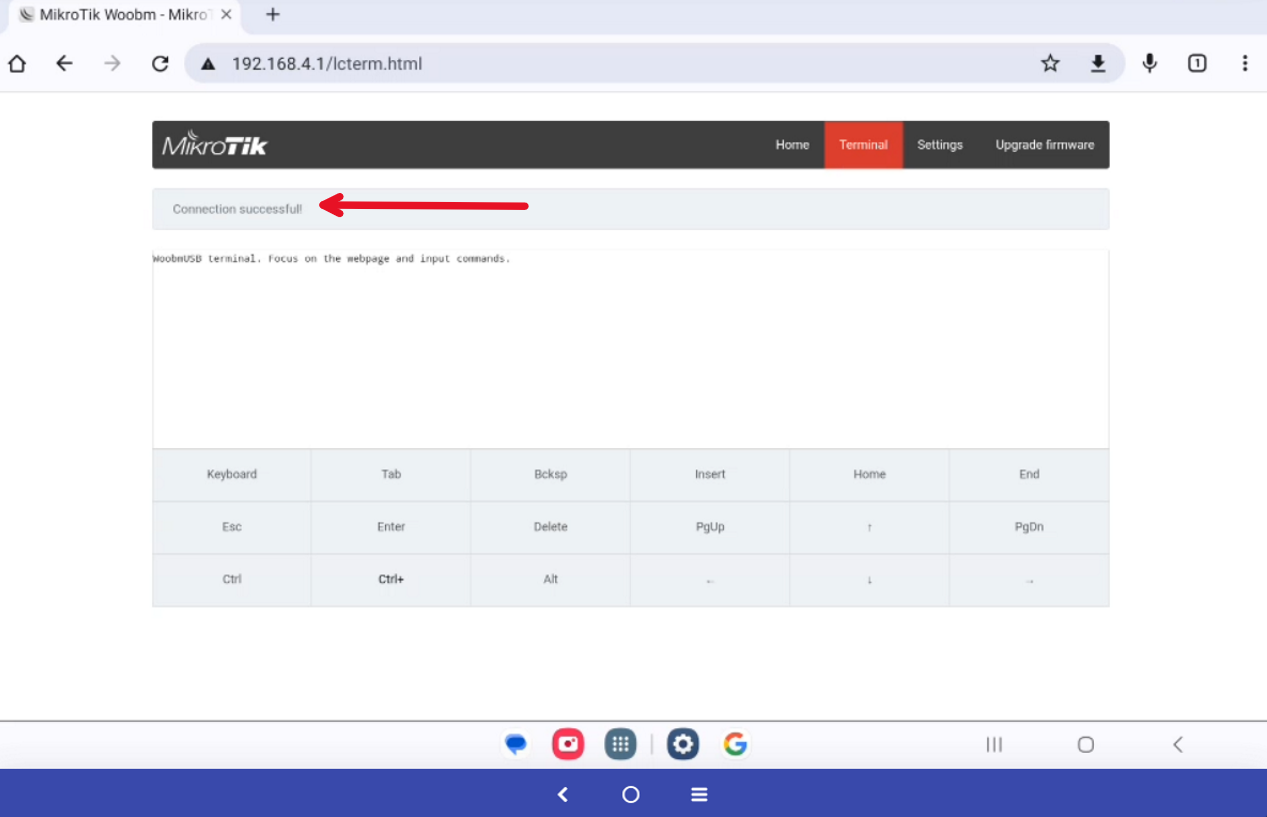
Task: Click the Enter key button
Action: click(391, 527)
